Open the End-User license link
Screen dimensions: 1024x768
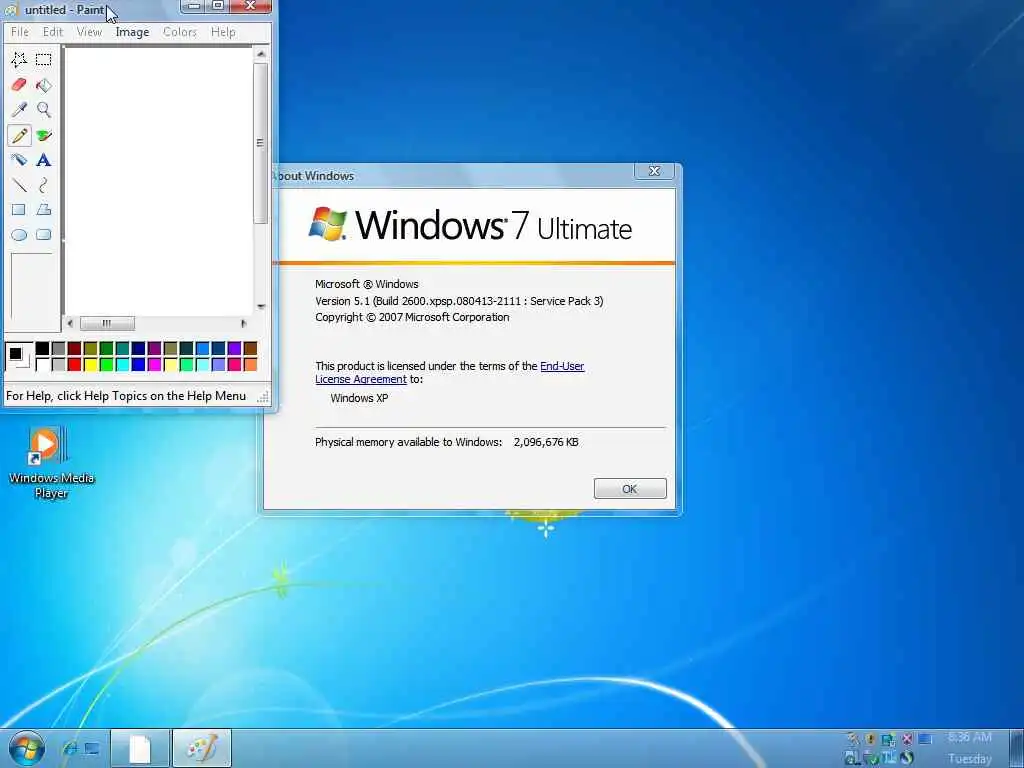click(x=562, y=366)
